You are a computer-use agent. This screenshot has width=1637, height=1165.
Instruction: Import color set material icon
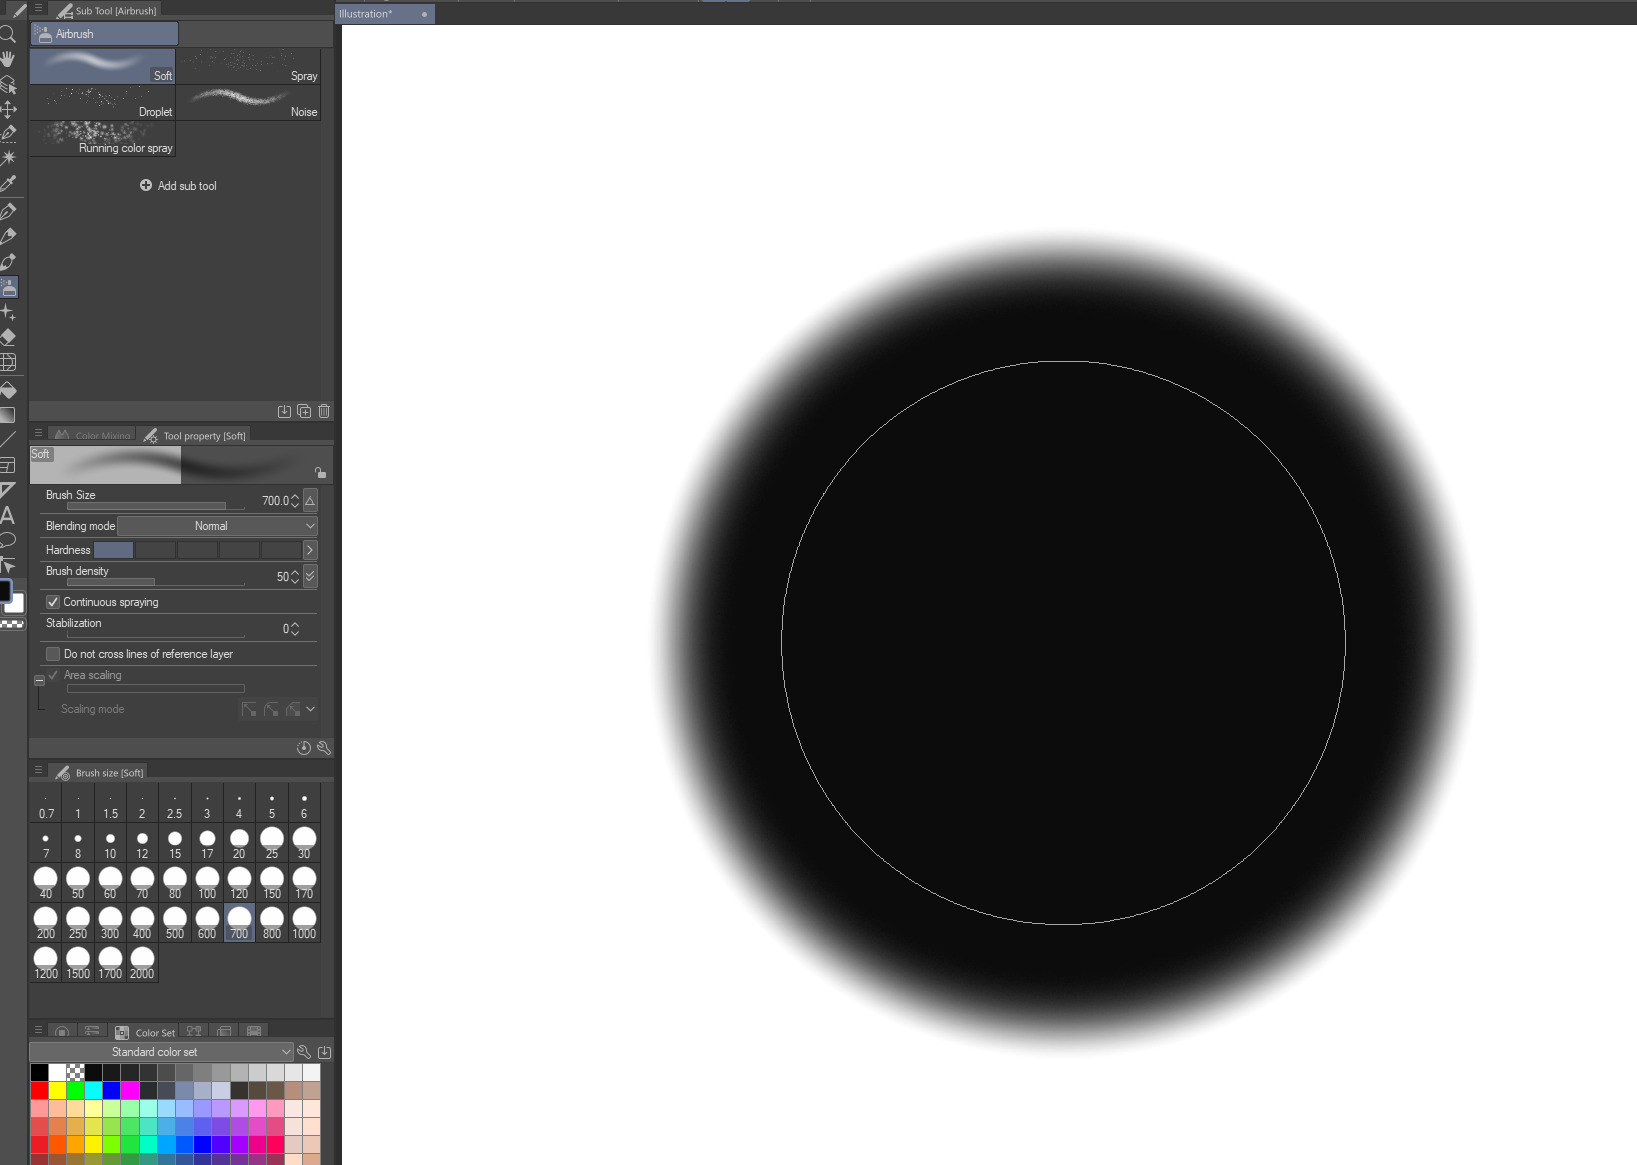(x=324, y=1052)
